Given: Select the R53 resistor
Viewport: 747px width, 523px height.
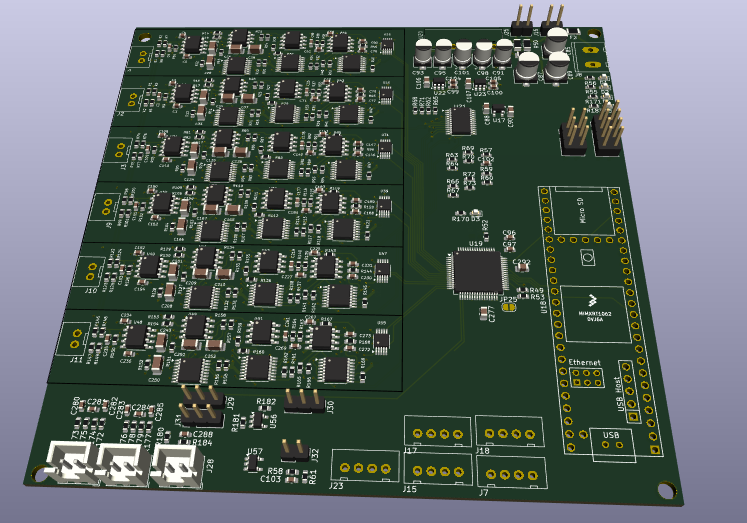Looking at the screenshot, I should click(x=524, y=296).
